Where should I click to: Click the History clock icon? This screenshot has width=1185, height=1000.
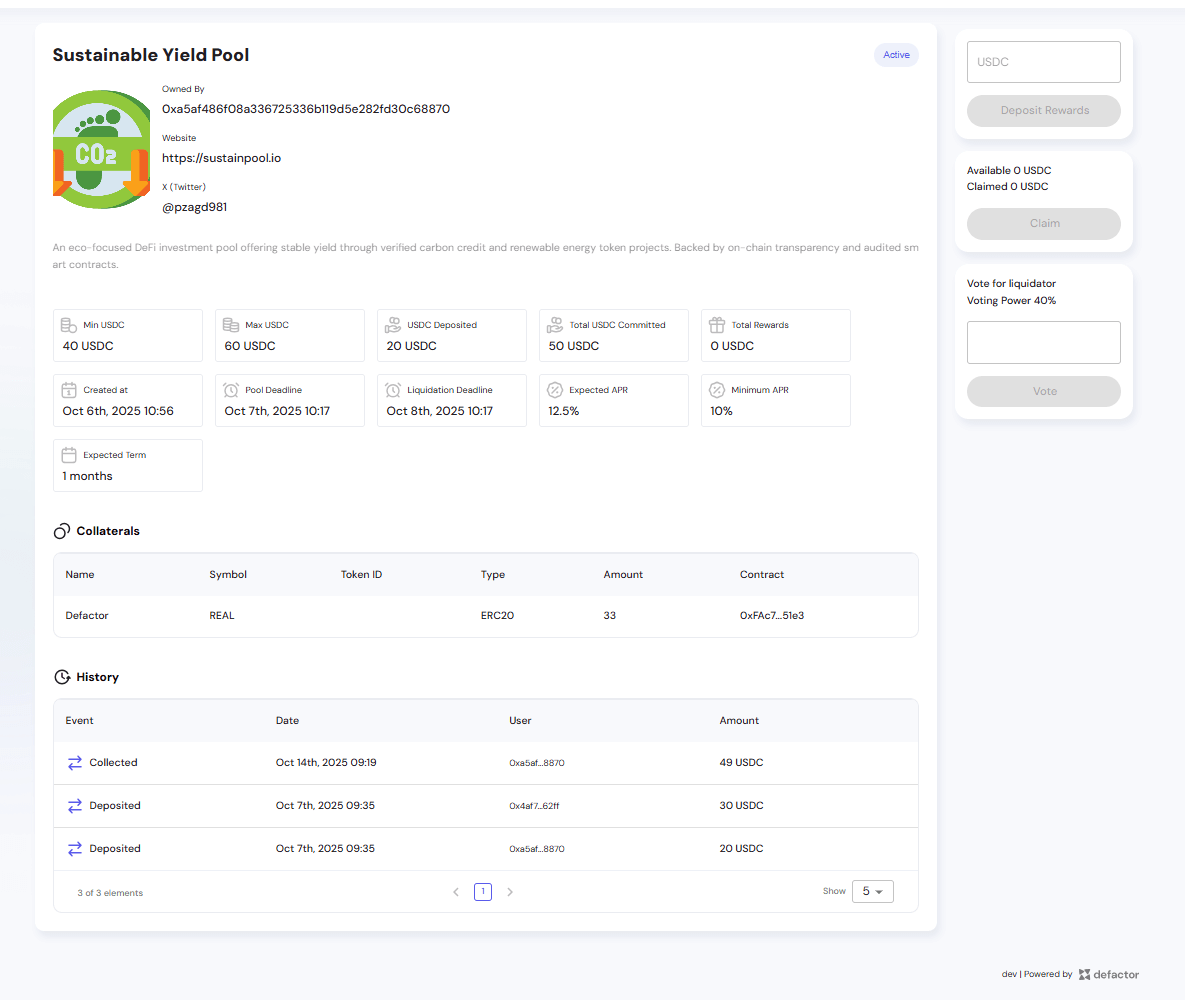point(62,677)
